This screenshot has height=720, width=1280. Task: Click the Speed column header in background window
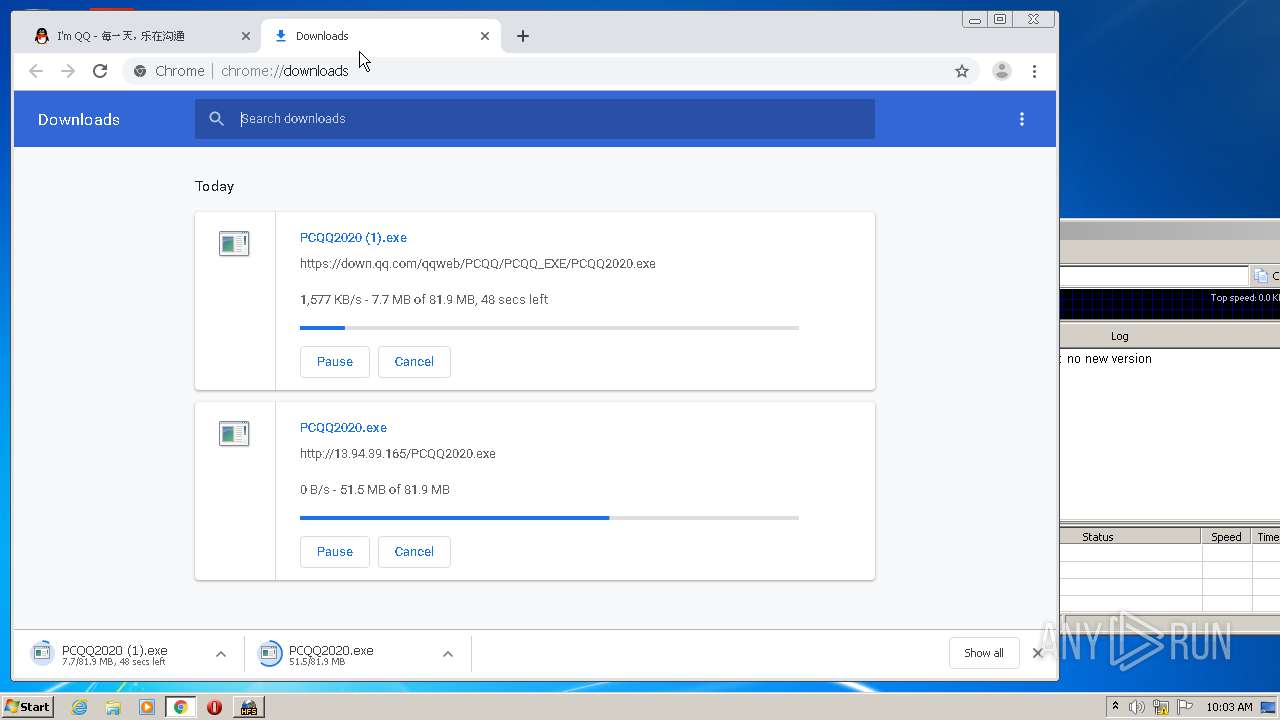(1226, 537)
